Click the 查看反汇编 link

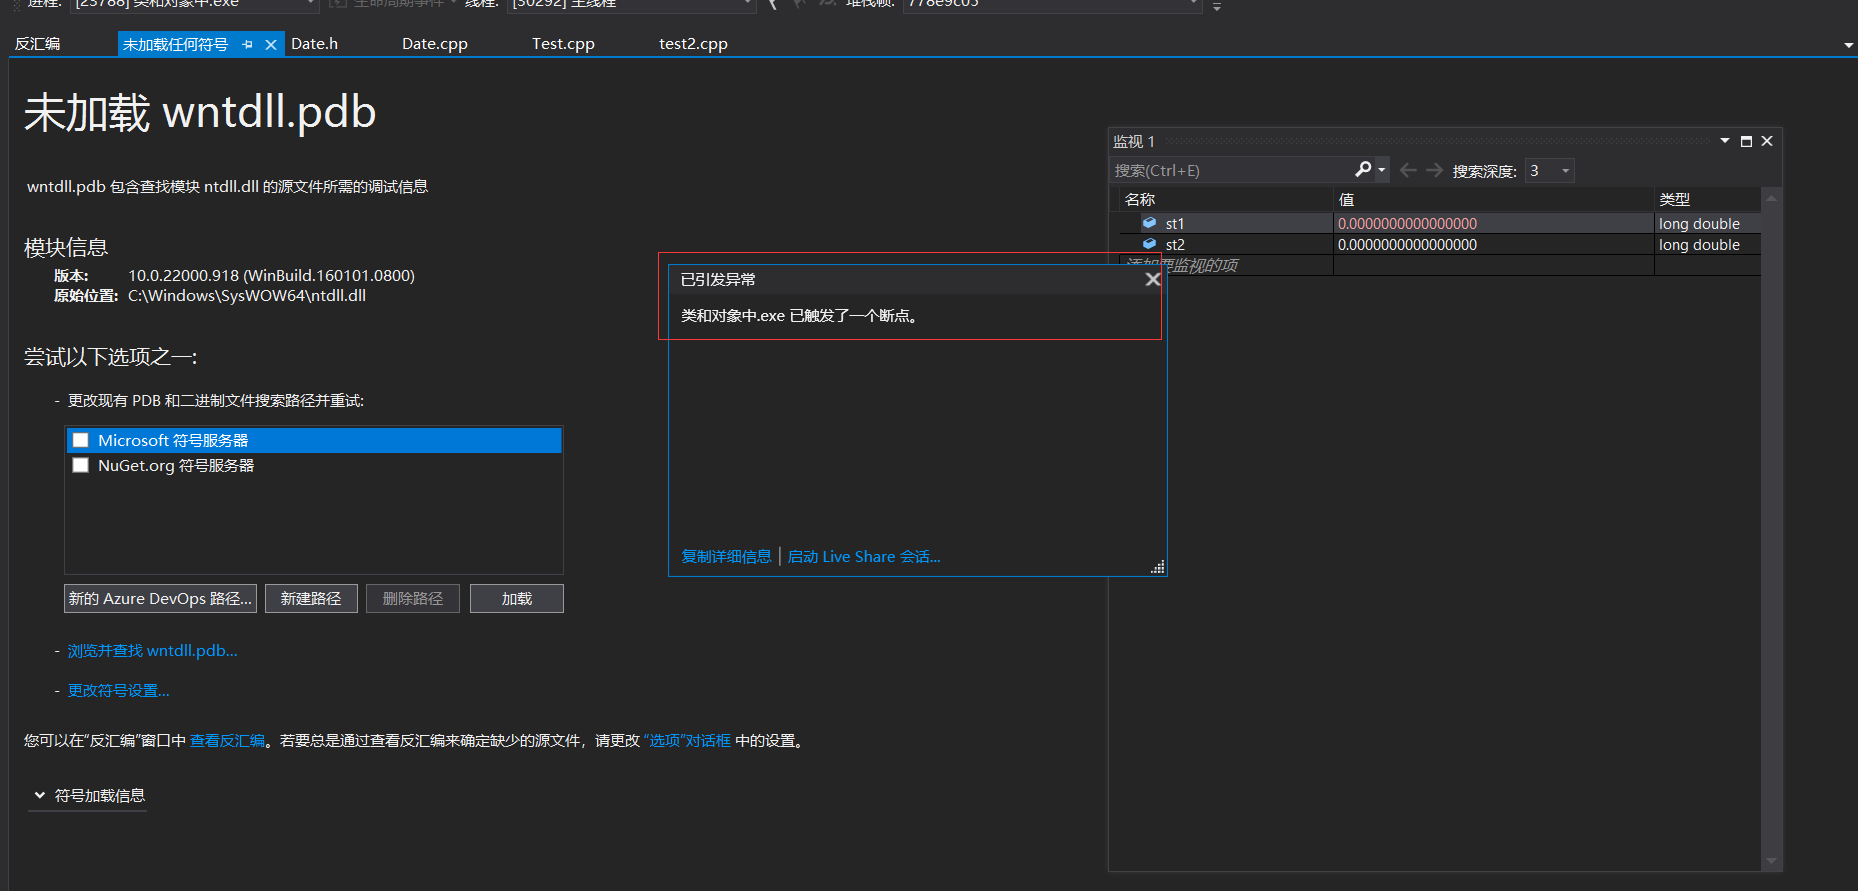(227, 740)
